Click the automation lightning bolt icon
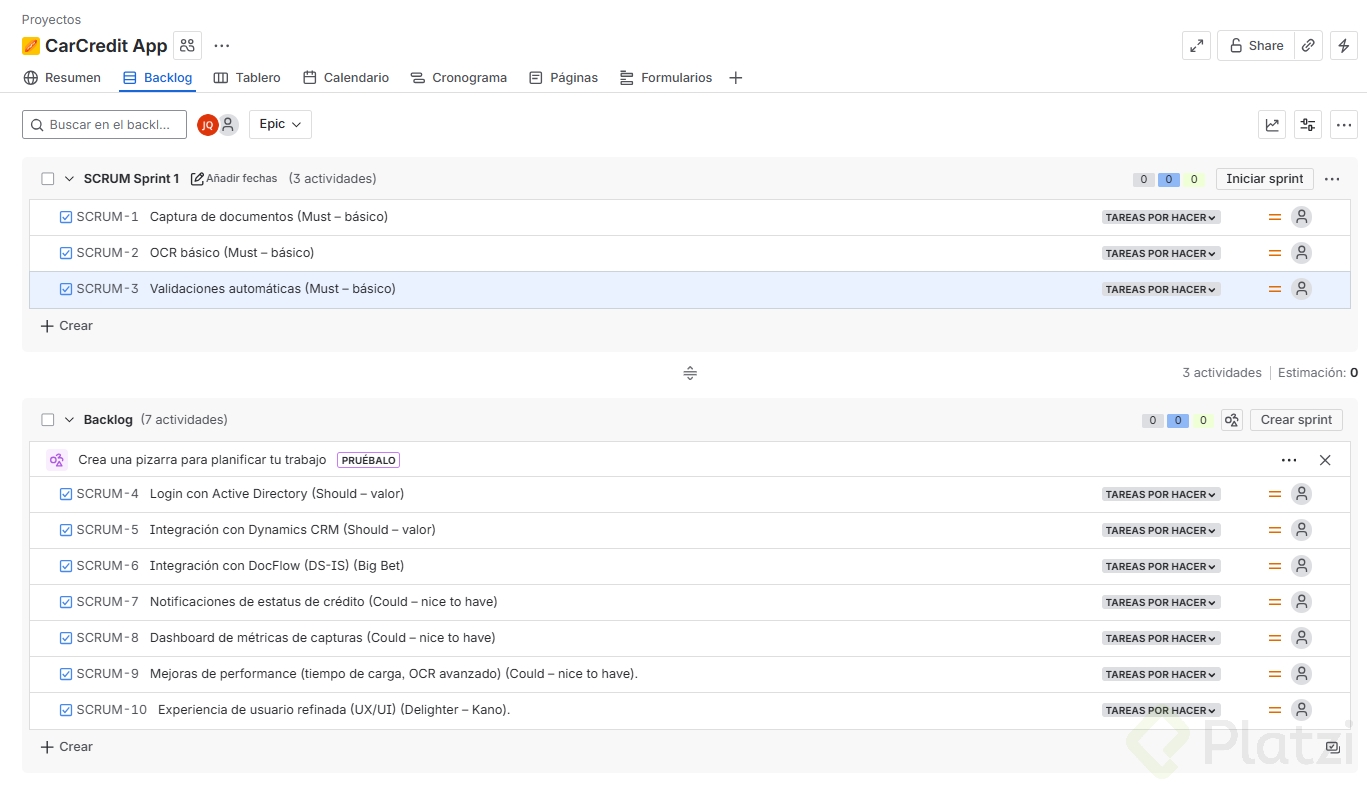Image resolution: width=1367 pixels, height=787 pixels. 1343,45
